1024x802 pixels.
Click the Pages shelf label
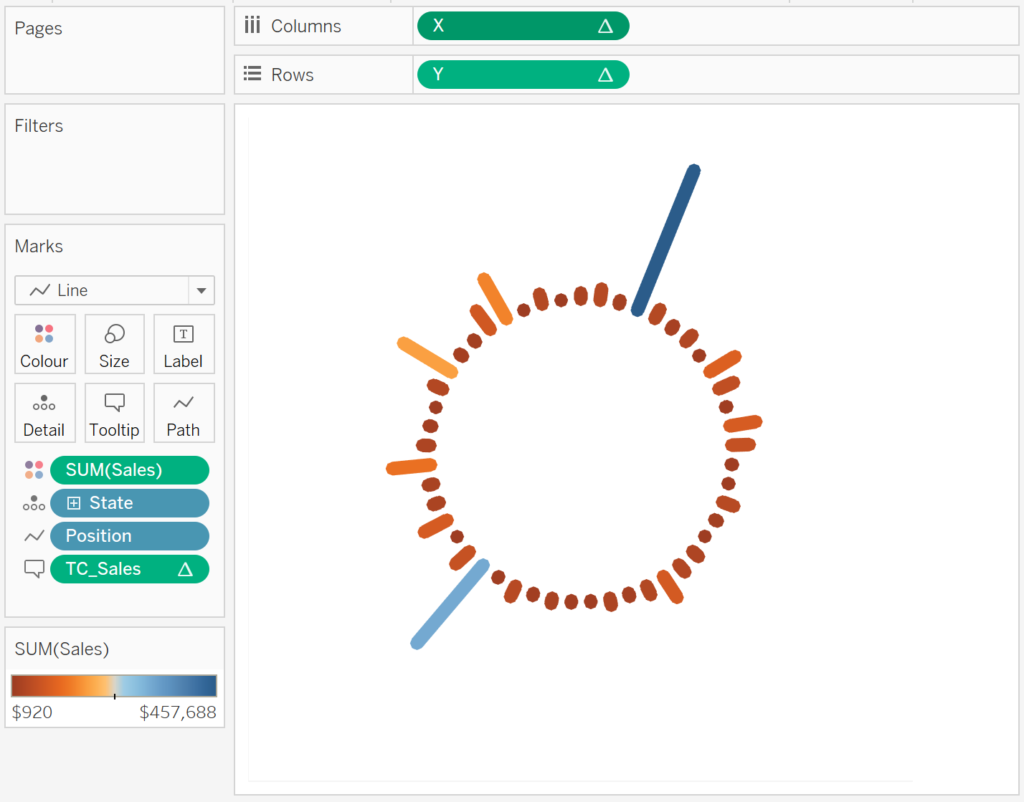pos(39,28)
